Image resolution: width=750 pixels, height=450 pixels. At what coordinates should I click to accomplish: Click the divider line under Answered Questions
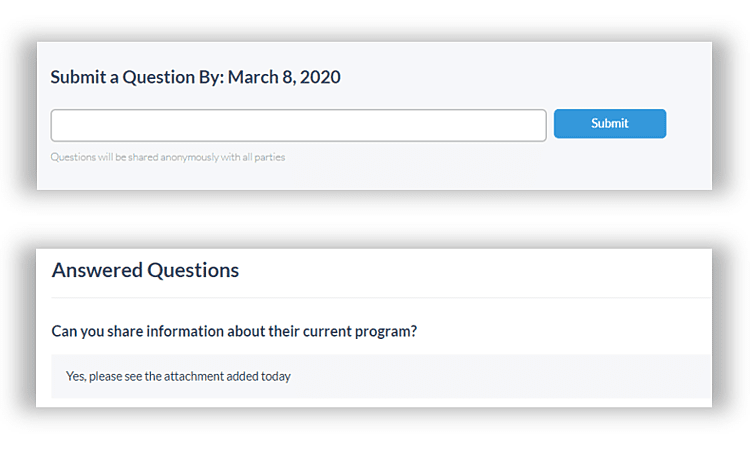pyautogui.click(x=380, y=298)
